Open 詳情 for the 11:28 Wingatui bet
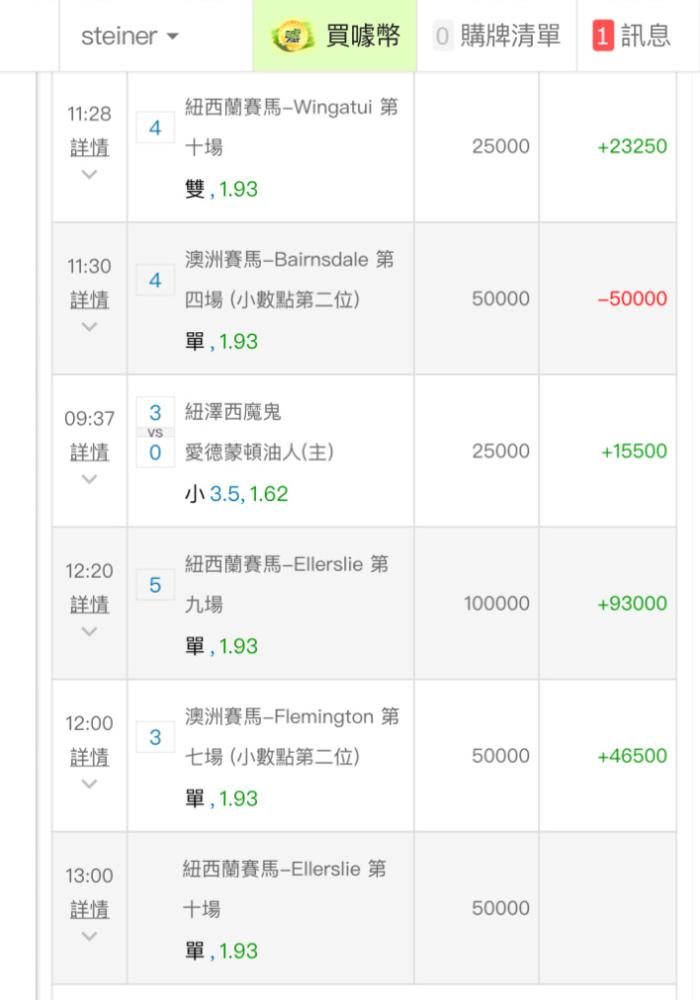The width and height of the screenshot is (700, 1000). [x=89, y=147]
